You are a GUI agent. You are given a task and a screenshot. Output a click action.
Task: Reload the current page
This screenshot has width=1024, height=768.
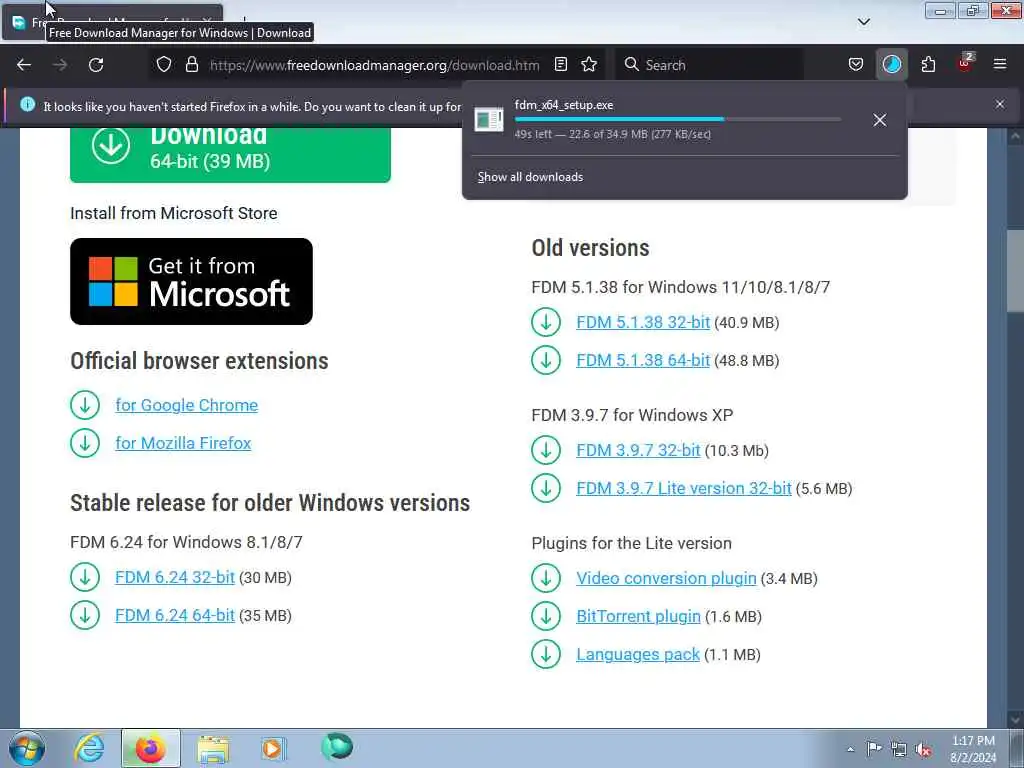click(96, 65)
